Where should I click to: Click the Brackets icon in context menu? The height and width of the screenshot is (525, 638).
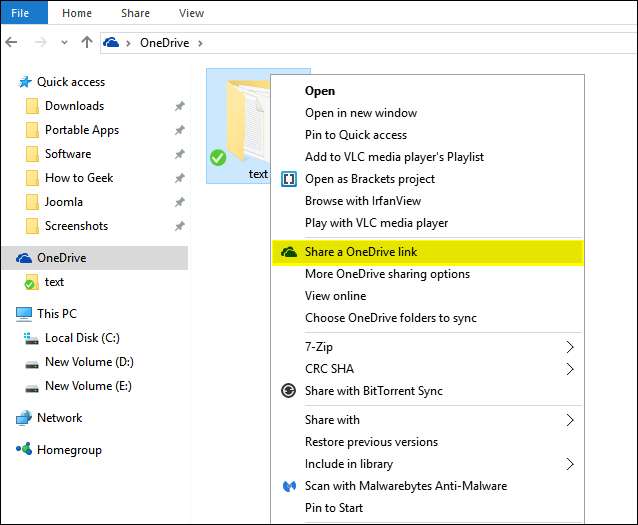290,179
